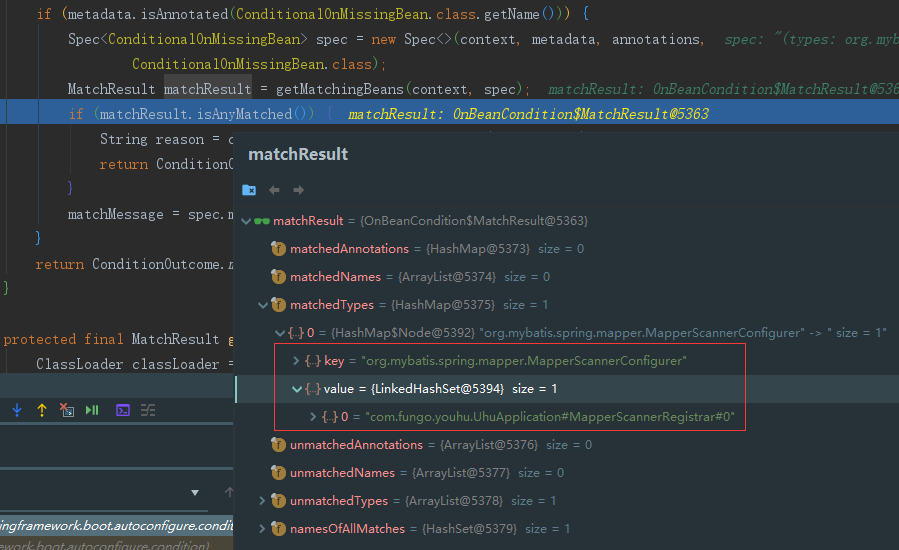Click the forward arrow in matchResult popup

point(298,190)
